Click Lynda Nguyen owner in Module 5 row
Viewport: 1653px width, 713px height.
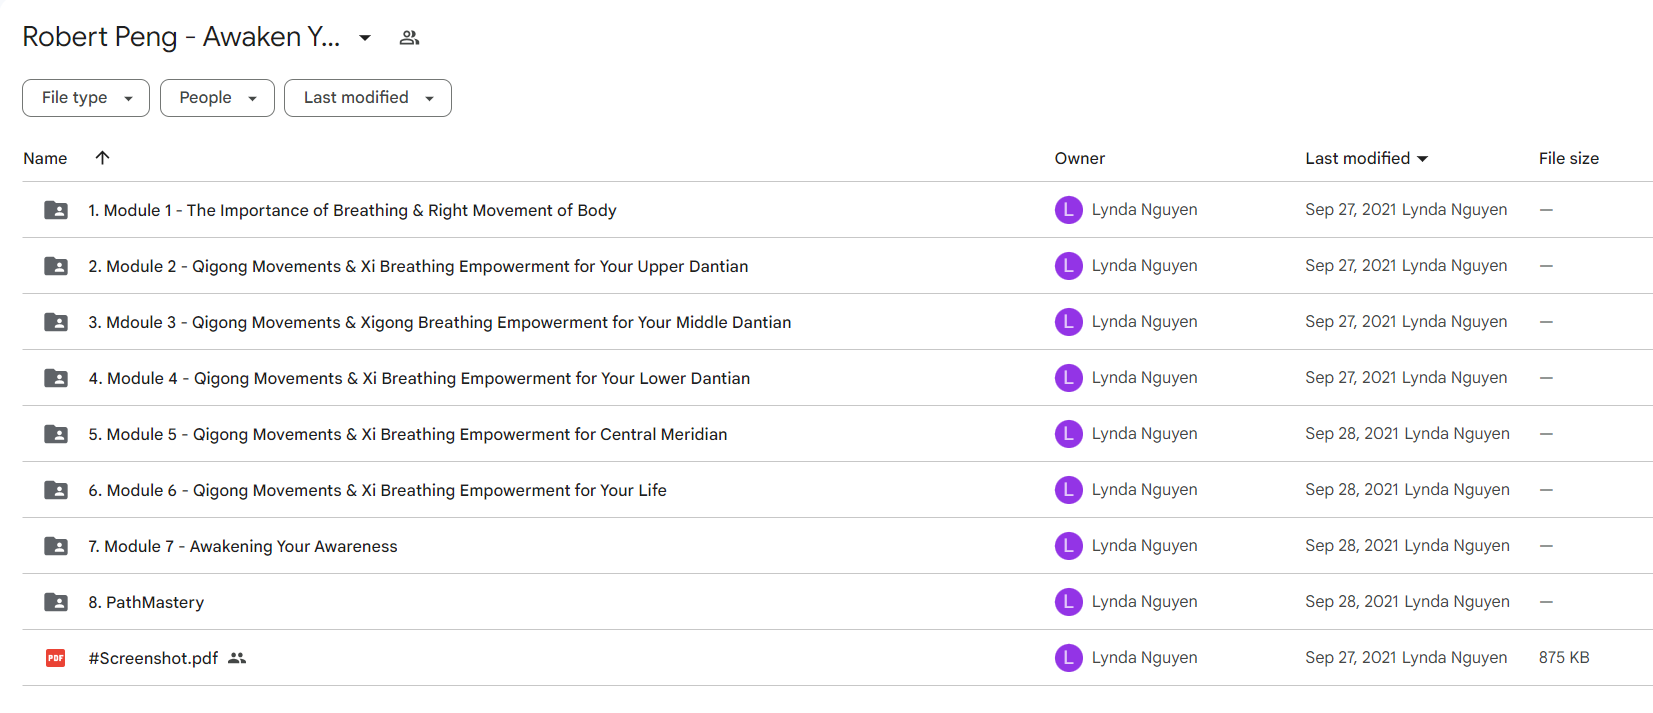[x=1144, y=434]
